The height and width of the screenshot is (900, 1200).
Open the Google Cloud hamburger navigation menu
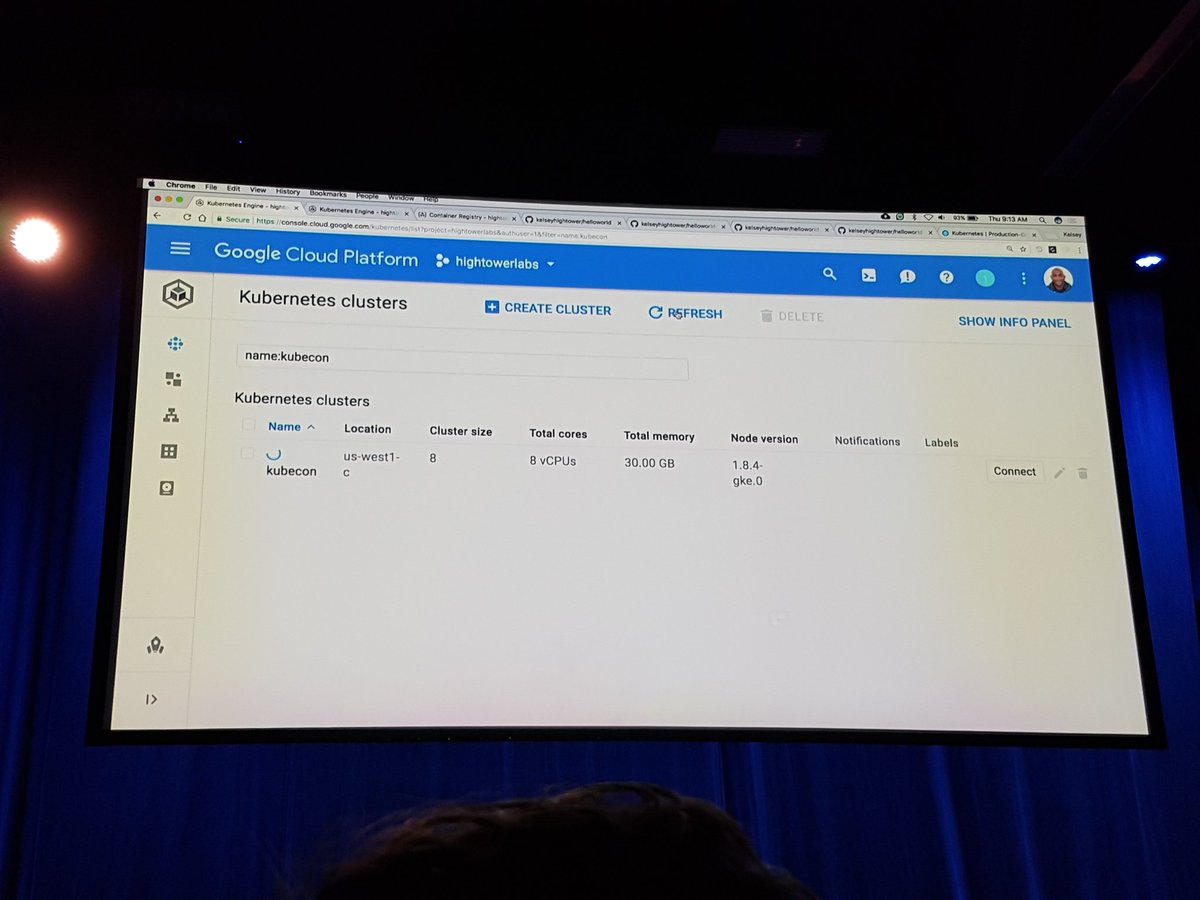(x=179, y=248)
